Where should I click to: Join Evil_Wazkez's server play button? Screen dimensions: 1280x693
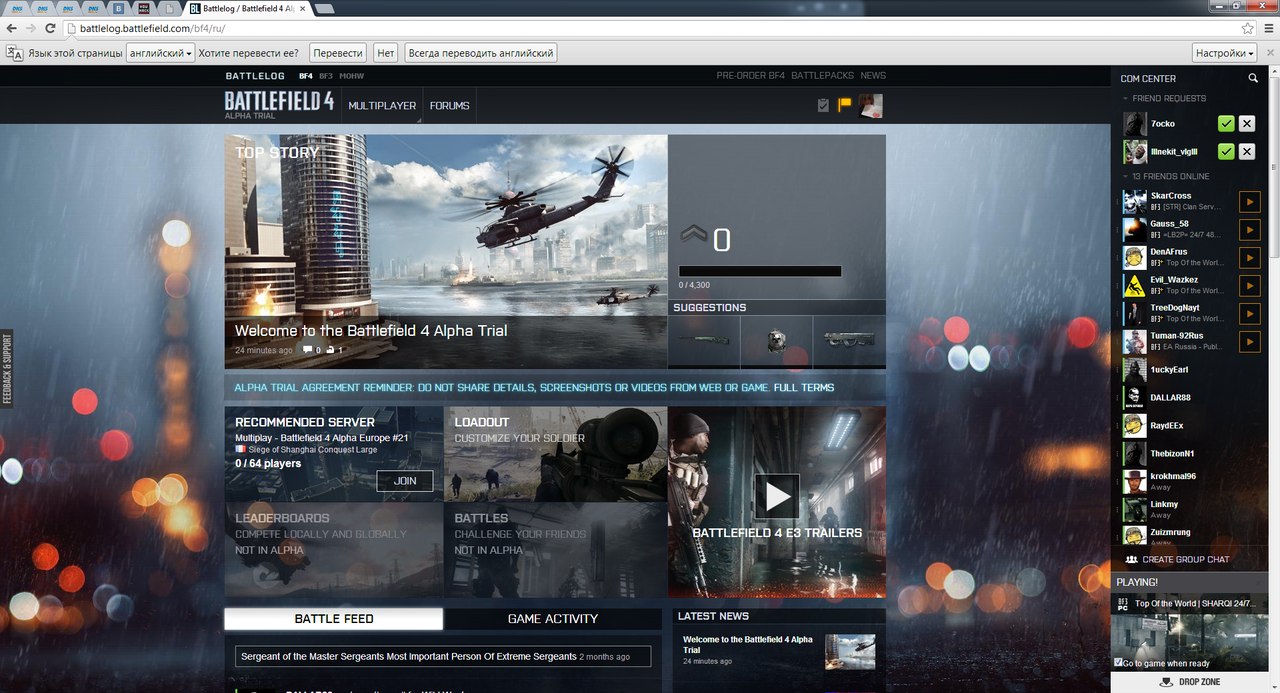(x=1249, y=286)
